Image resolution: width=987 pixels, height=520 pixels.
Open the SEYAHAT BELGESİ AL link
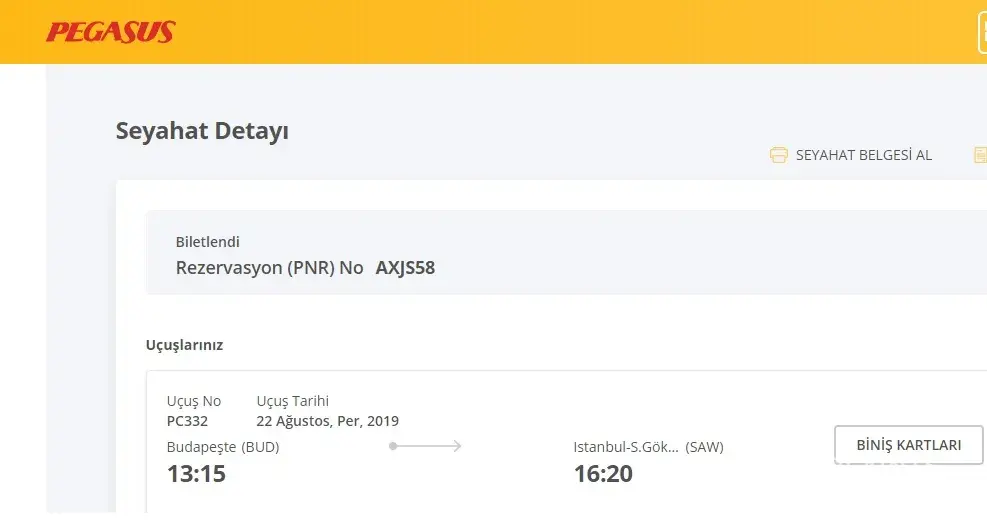863,155
